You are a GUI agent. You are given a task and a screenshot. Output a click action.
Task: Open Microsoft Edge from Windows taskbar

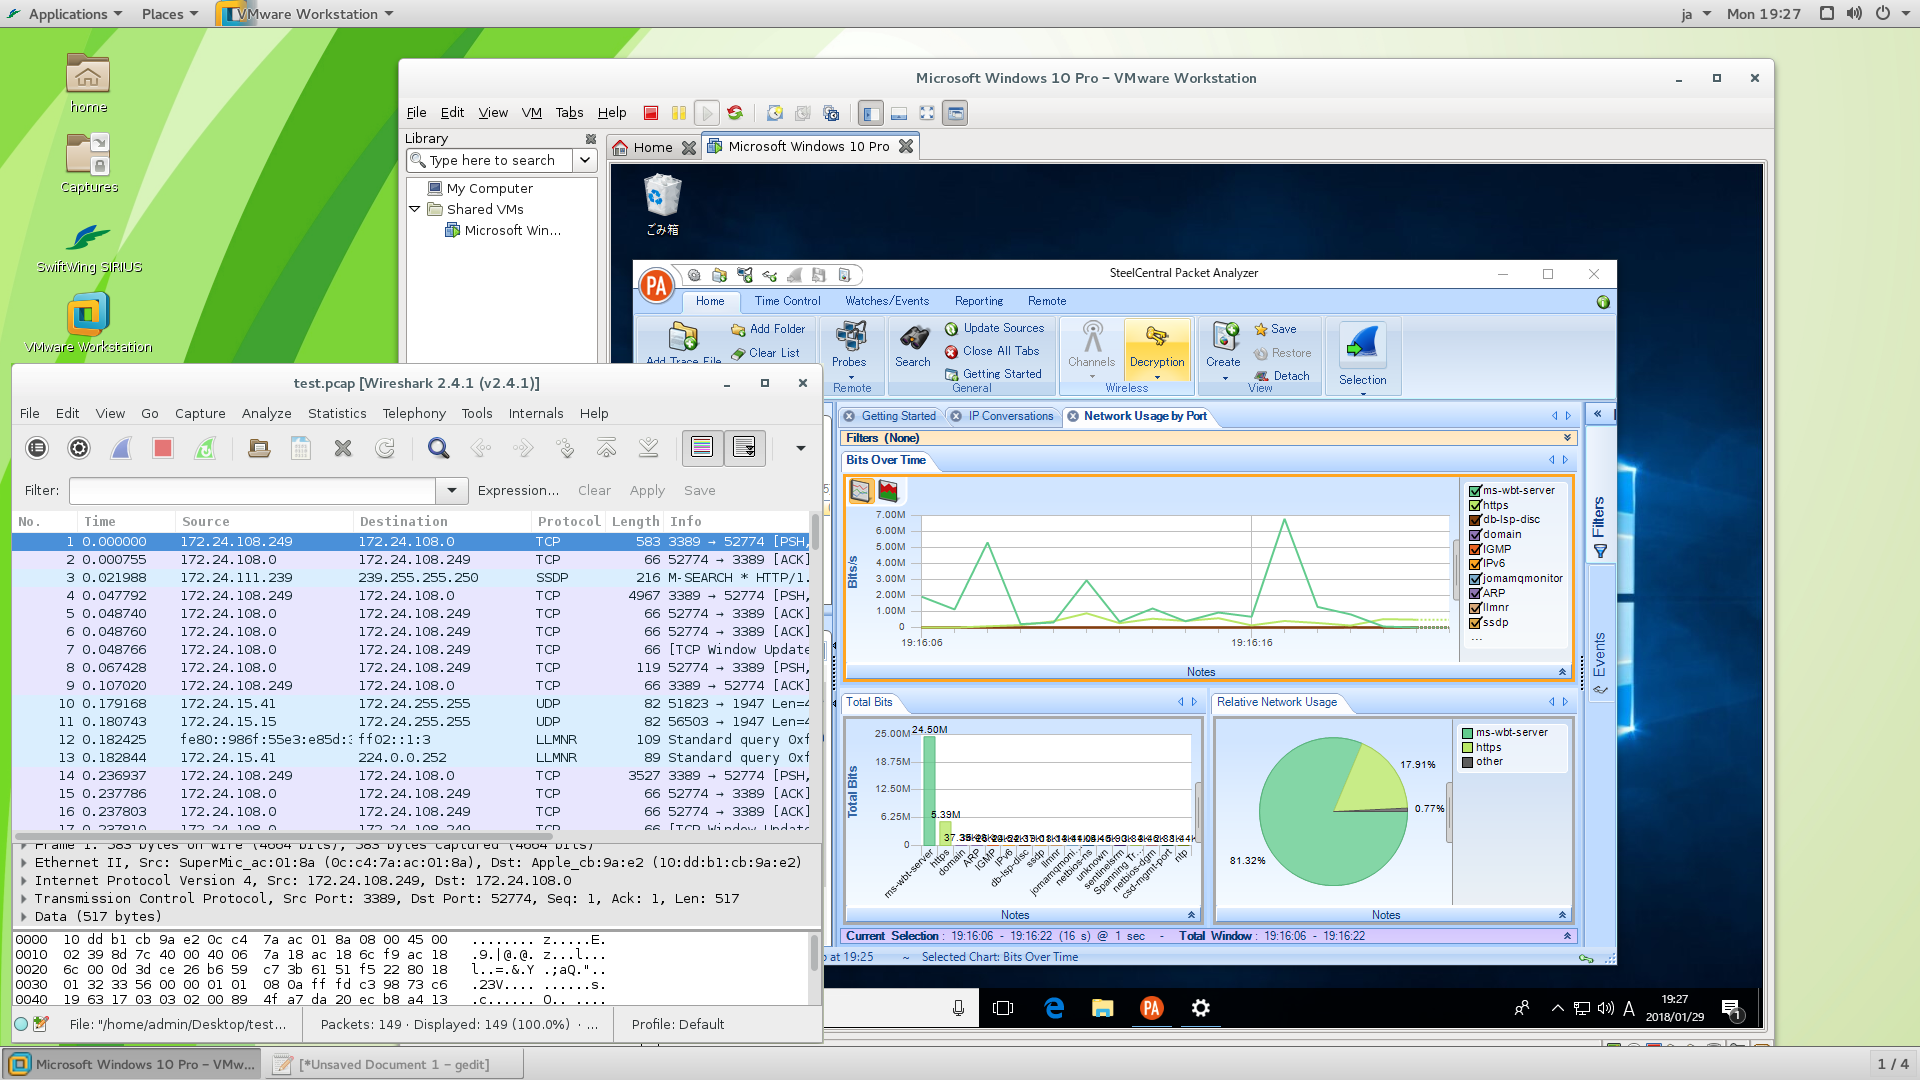[x=1054, y=1008]
